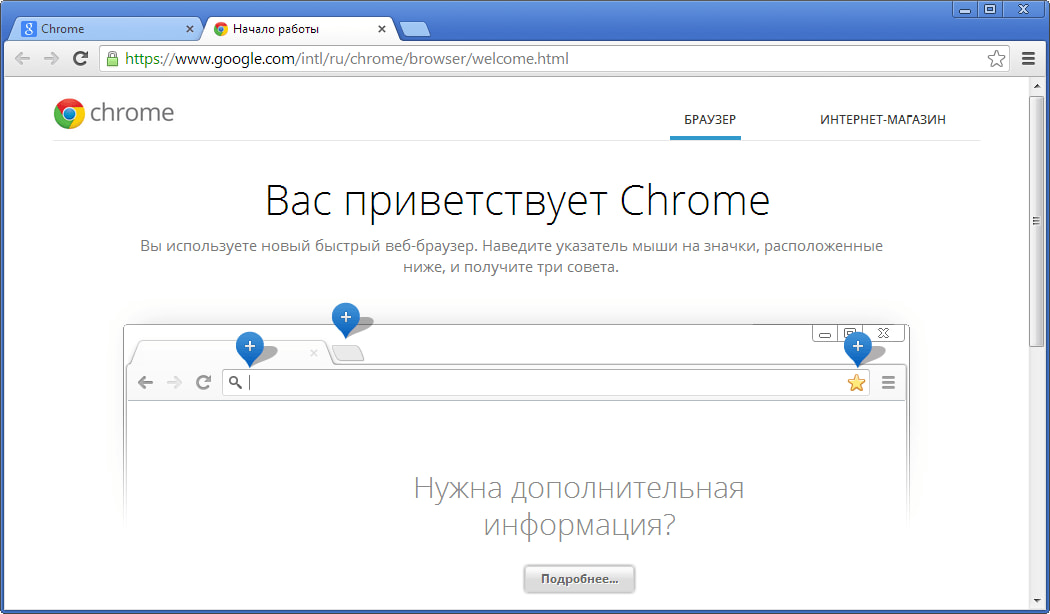Open the search magnifier in the illustrated omnibox
Viewport: 1050px width, 614px height.
[x=233, y=382]
